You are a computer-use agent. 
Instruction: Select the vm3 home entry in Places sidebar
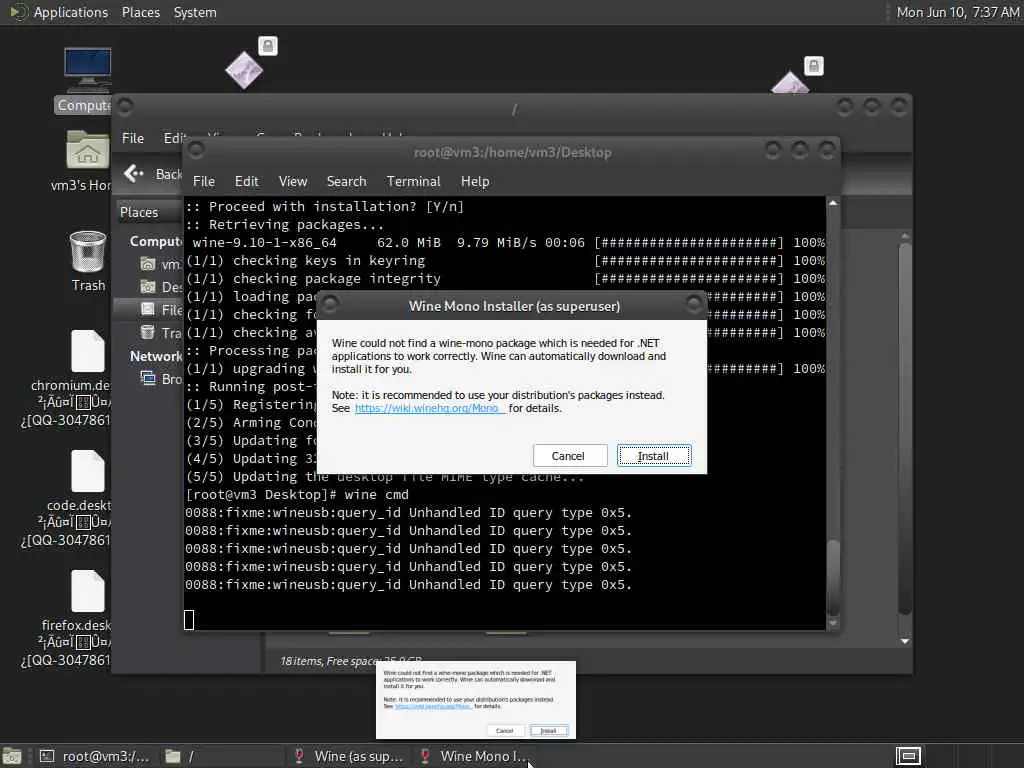tap(160, 264)
